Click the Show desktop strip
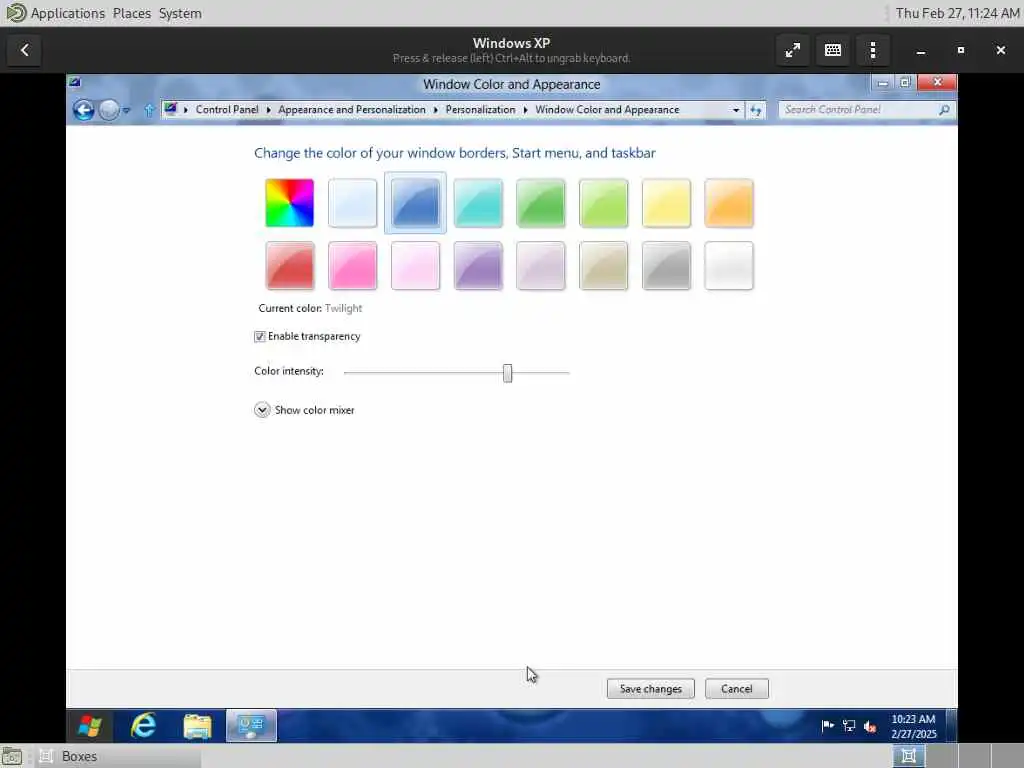Viewport: 1024px width, 768px height. pyautogui.click(x=952, y=726)
